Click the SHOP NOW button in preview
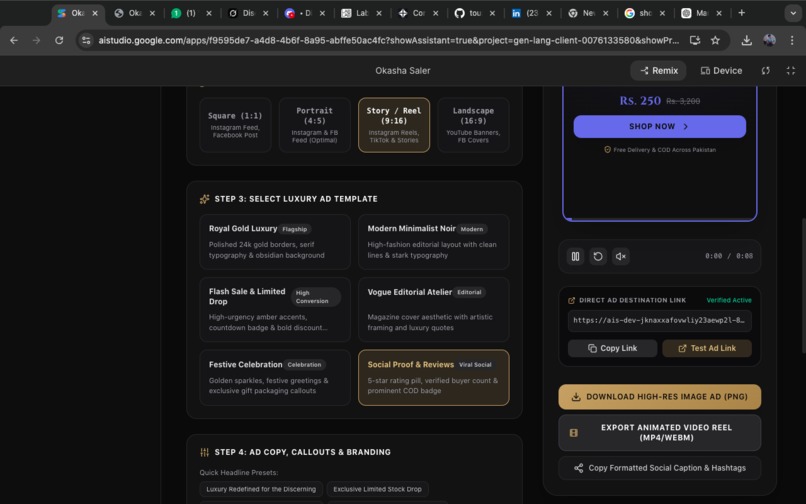The width and height of the screenshot is (806, 504). (660, 127)
